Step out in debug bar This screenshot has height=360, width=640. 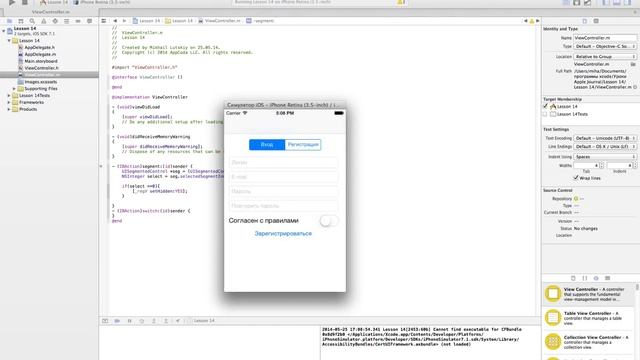[x=166, y=321]
